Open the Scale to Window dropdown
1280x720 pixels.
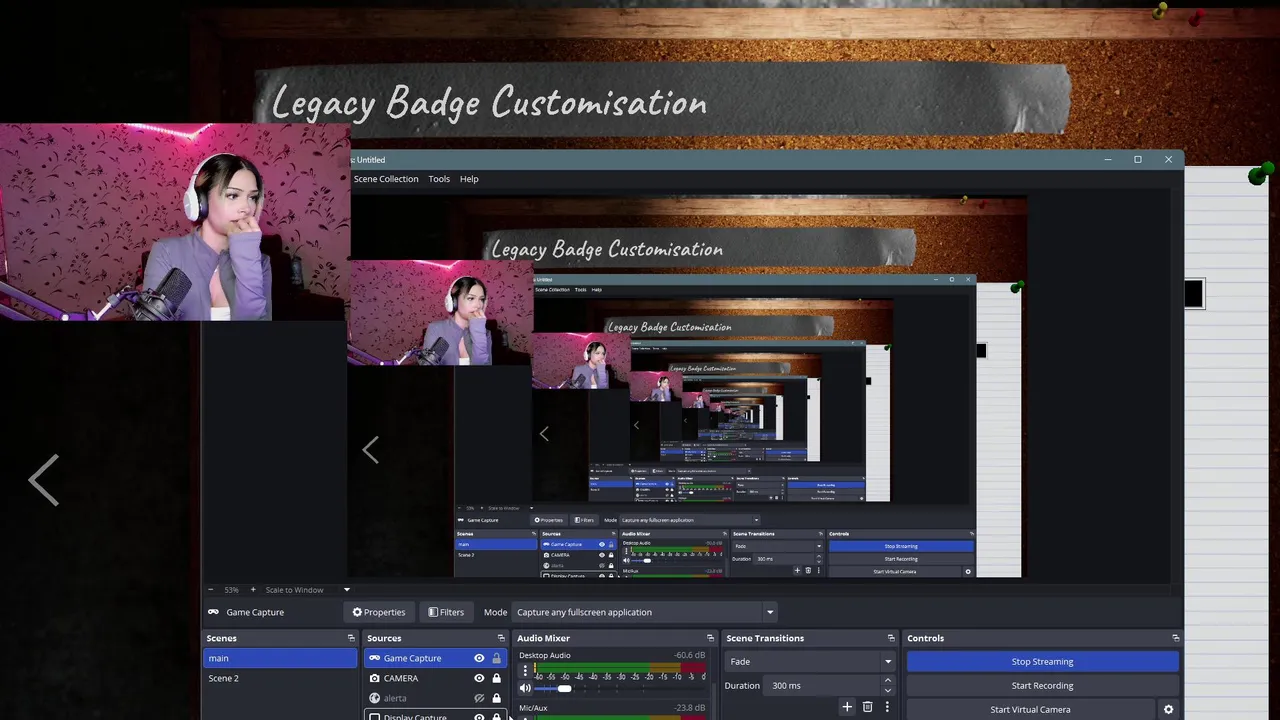tap(308, 590)
